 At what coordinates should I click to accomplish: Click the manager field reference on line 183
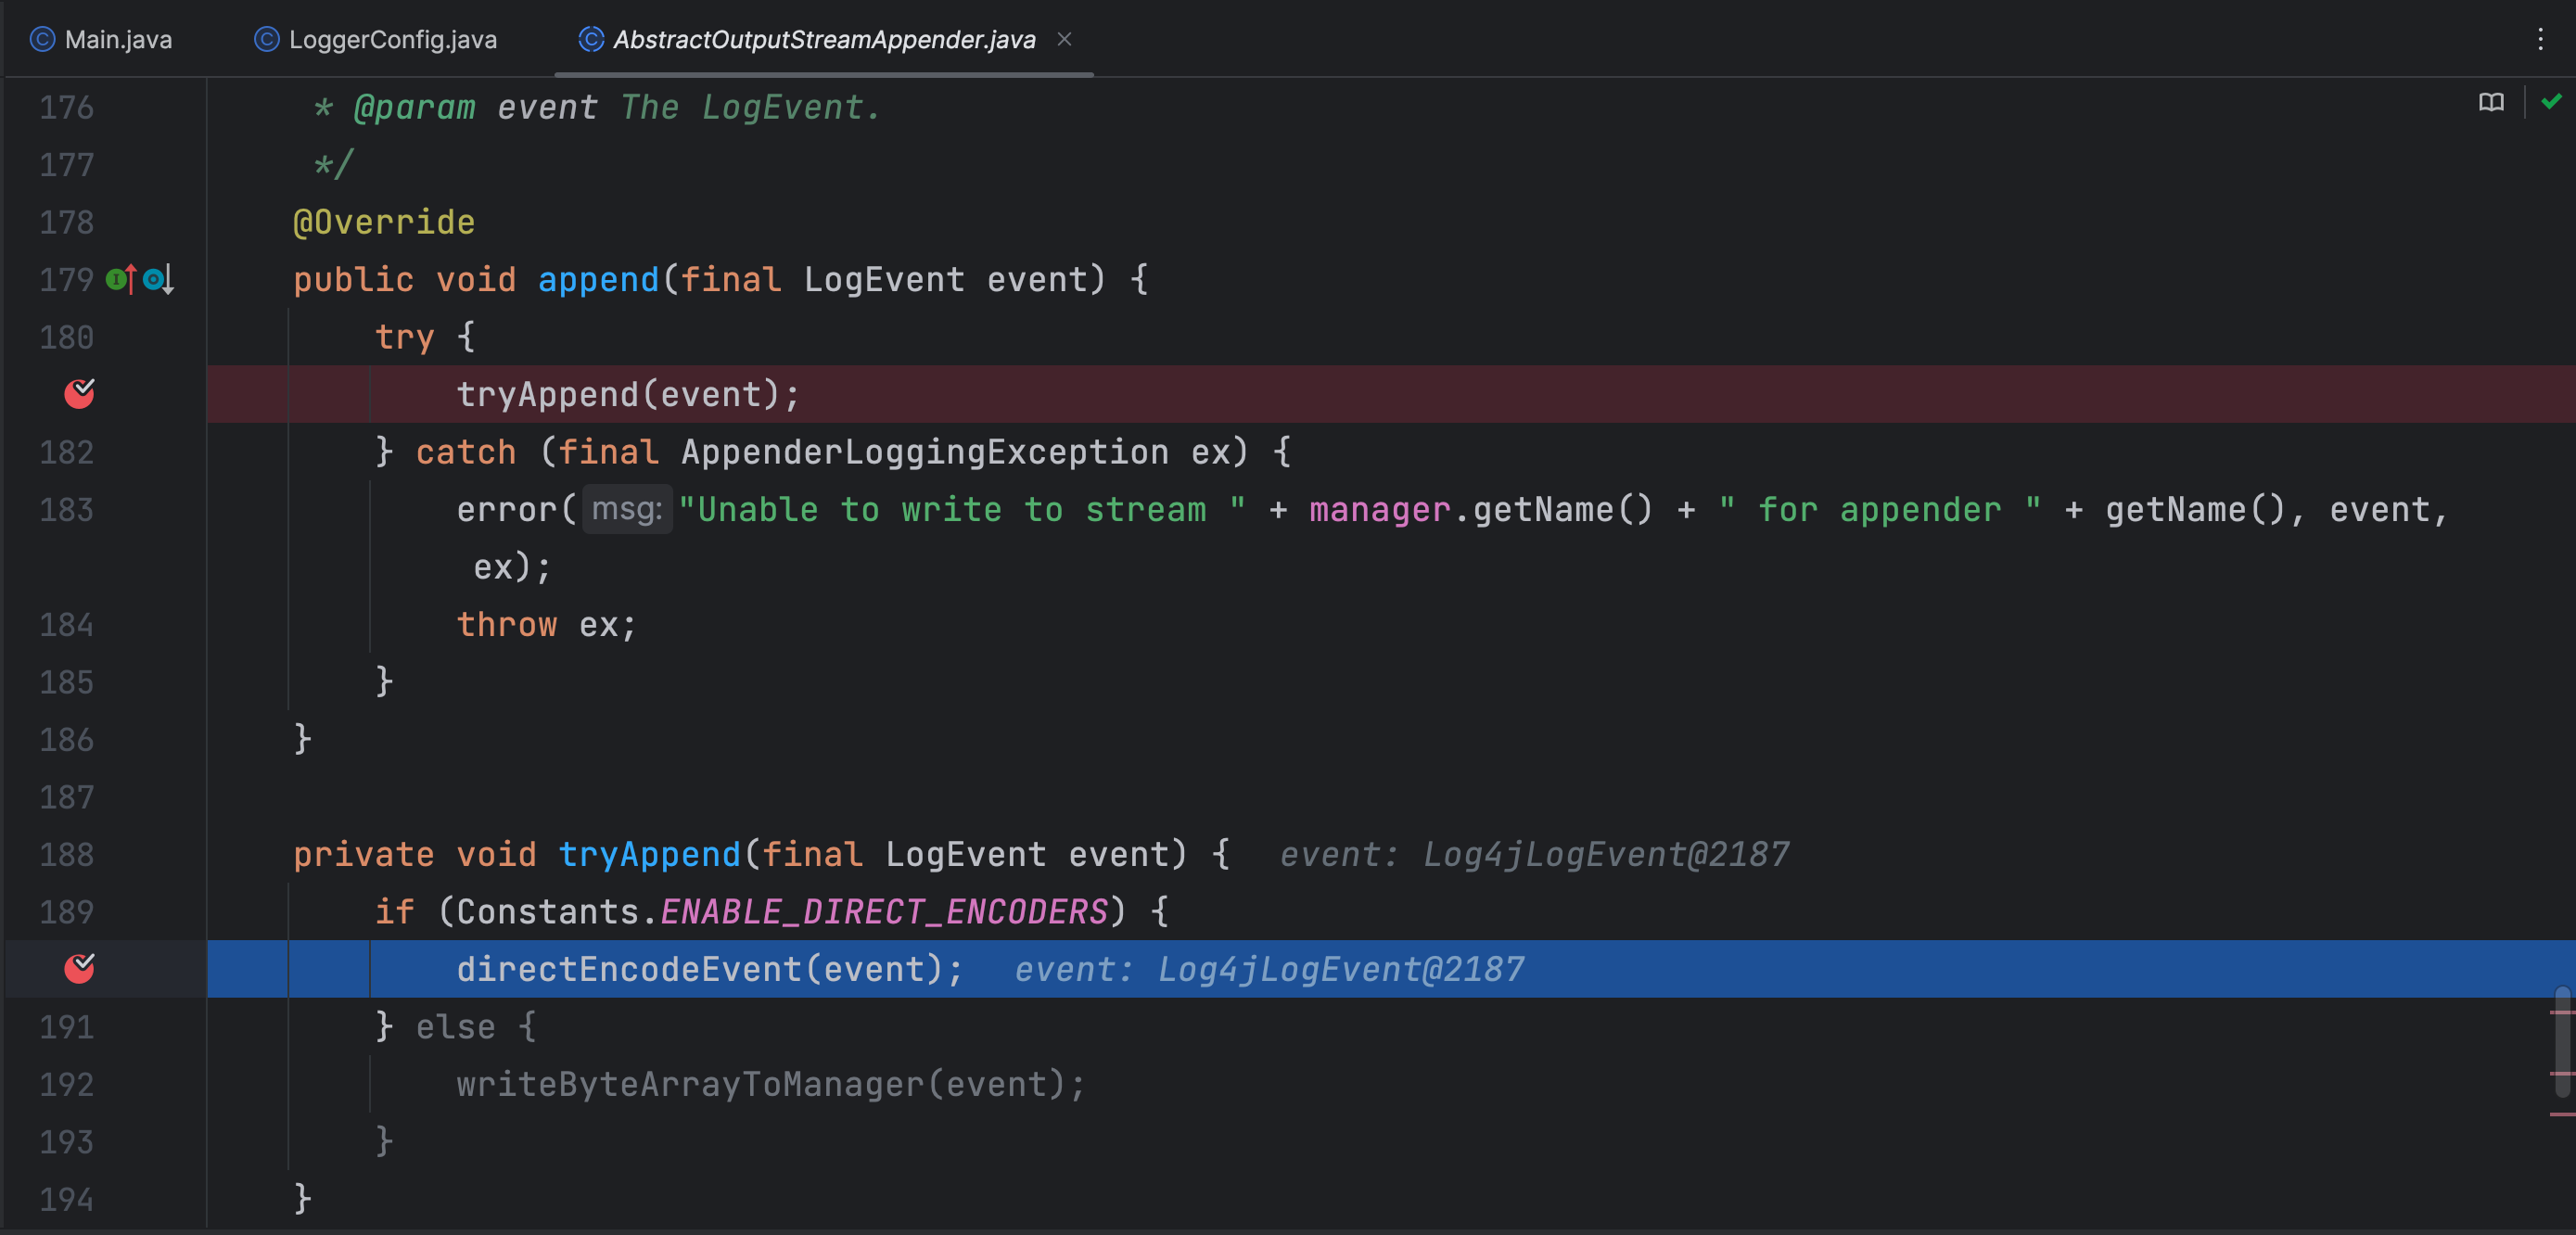click(1380, 509)
